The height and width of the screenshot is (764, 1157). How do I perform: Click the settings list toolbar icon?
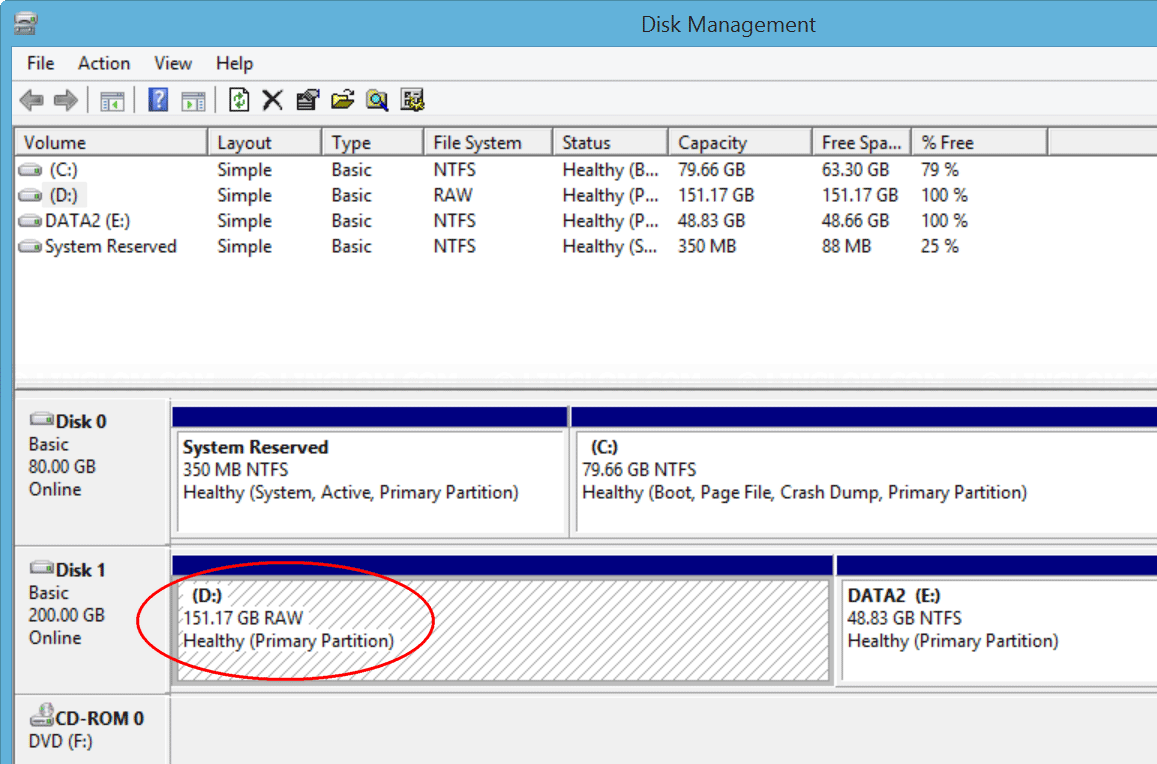[412, 100]
